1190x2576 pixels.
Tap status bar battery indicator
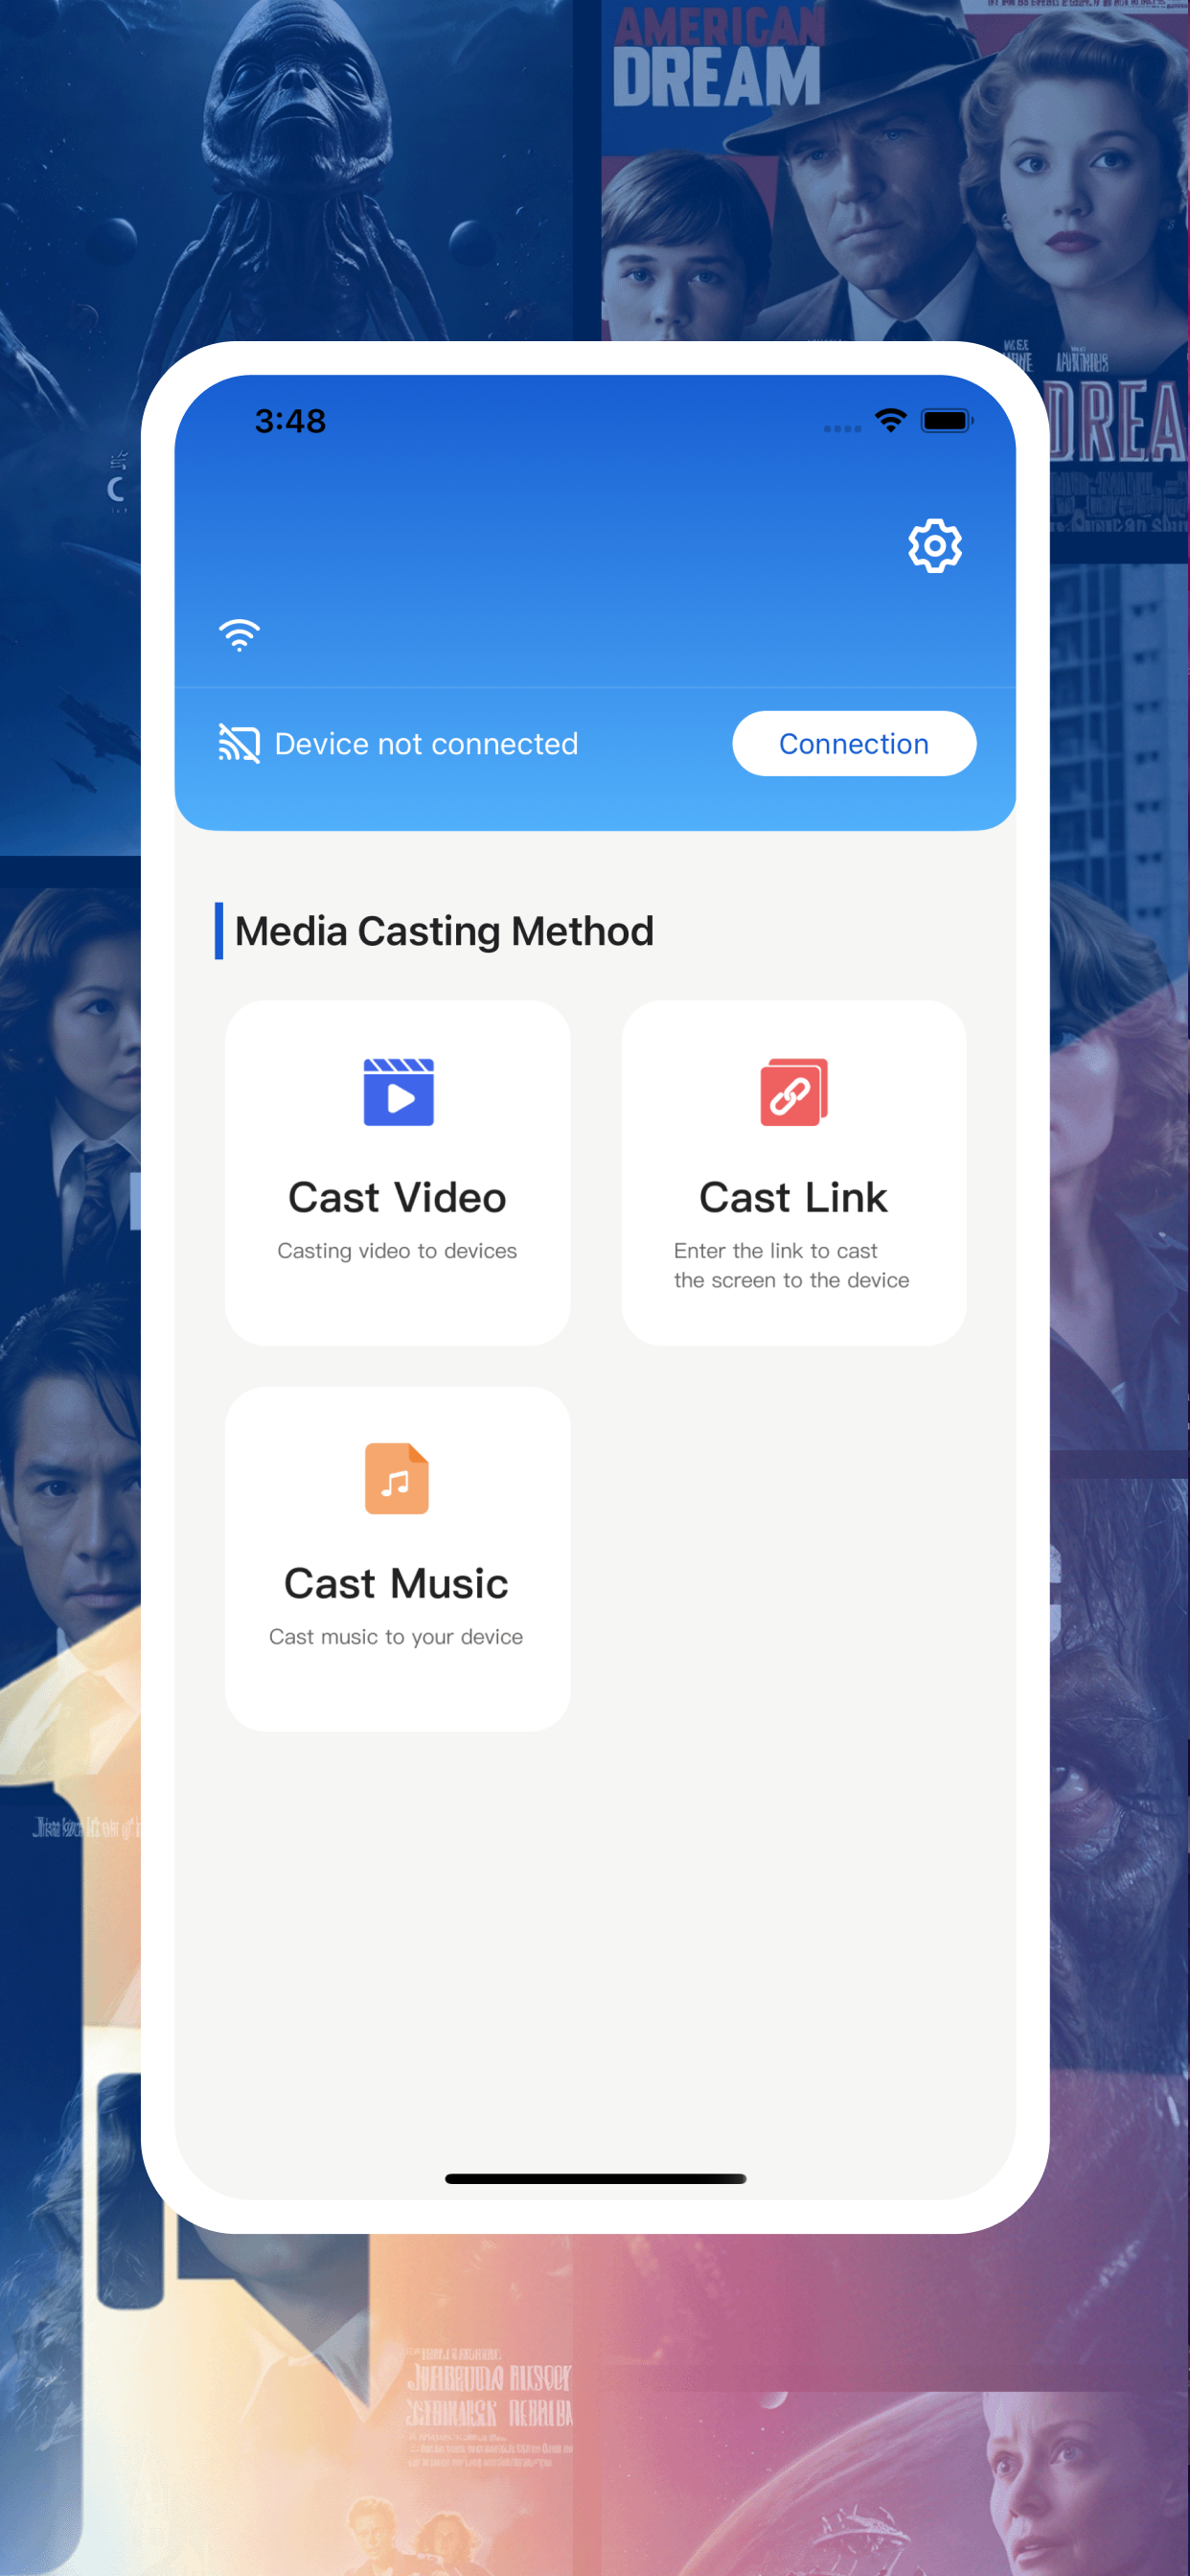(x=946, y=420)
